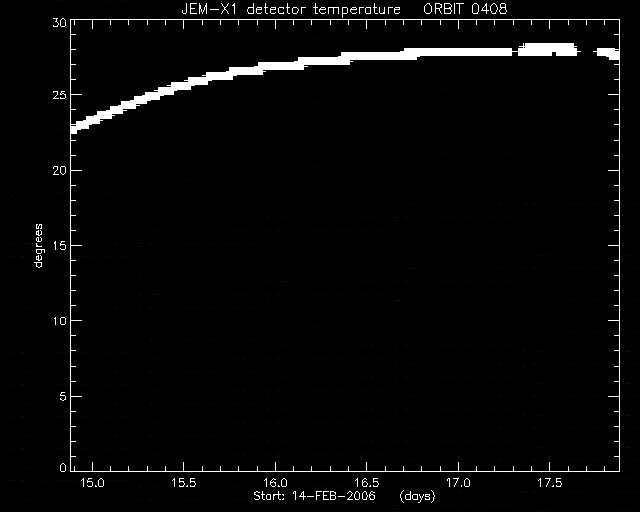The width and height of the screenshot is (640, 512).
Task: Click the y-axis tick label 10
Action: (60, 321)
